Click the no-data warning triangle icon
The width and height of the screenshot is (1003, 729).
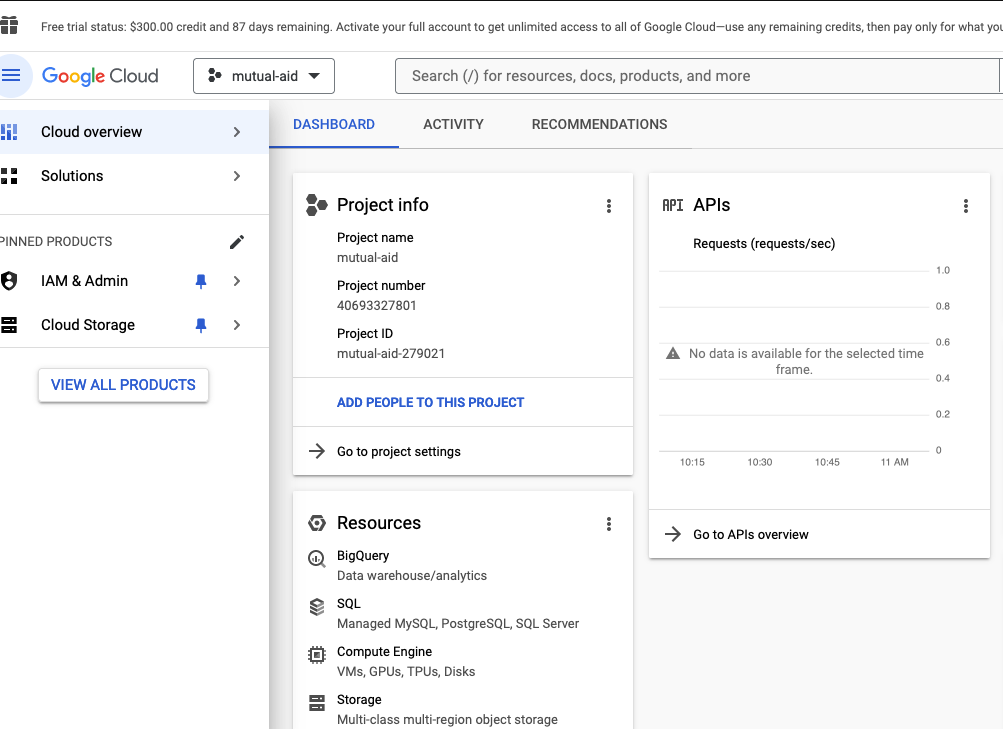673,353
